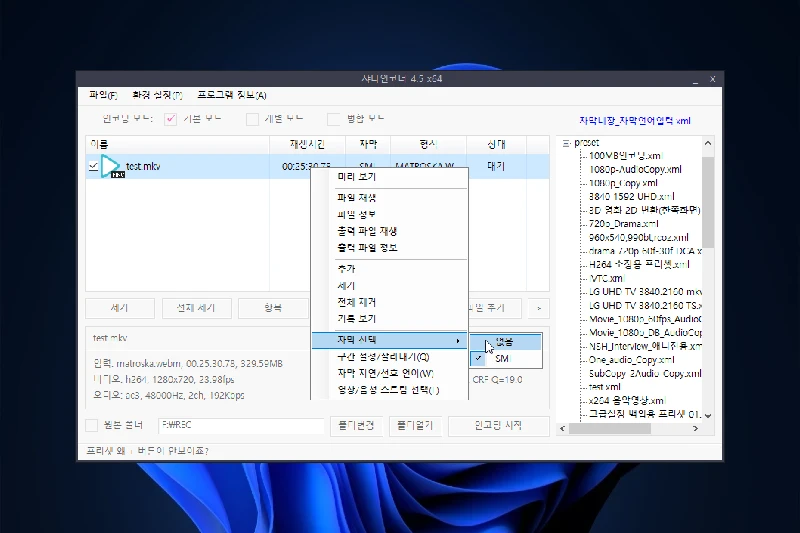This screenshot has width=800, height=533.
Task: Click the 재생시간 column header
Action: (x=307, y=144)
